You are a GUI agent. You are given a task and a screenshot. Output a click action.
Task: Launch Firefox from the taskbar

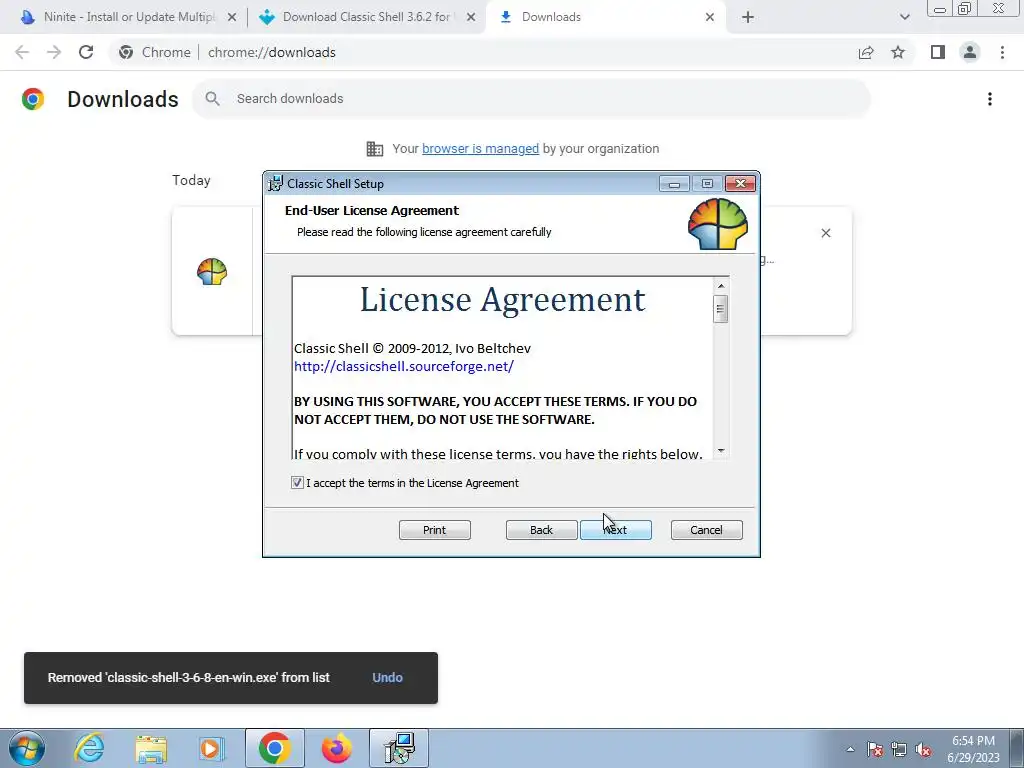[336, 748]
